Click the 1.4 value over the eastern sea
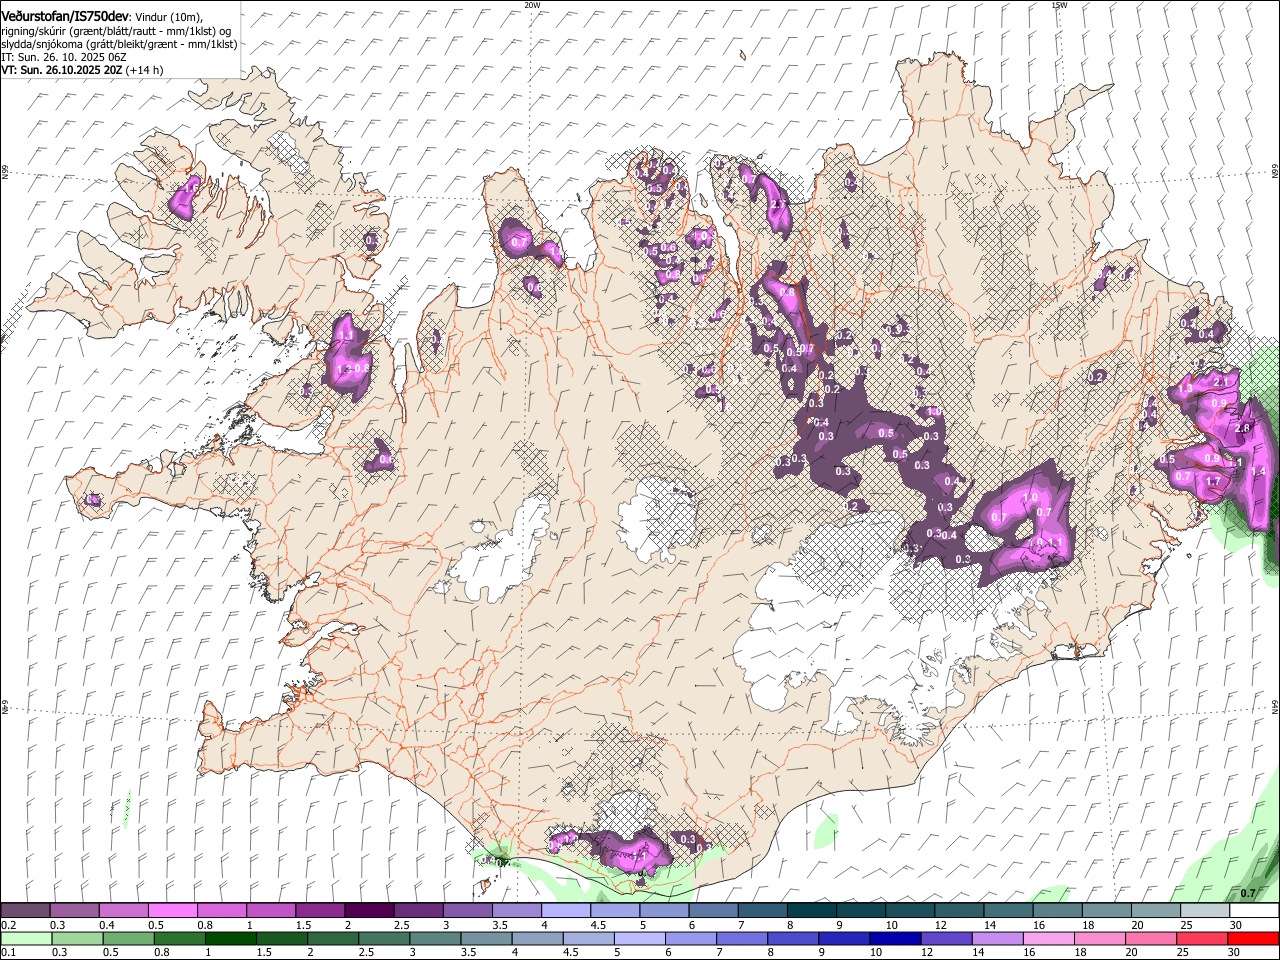 click(x=1258, y=471)
